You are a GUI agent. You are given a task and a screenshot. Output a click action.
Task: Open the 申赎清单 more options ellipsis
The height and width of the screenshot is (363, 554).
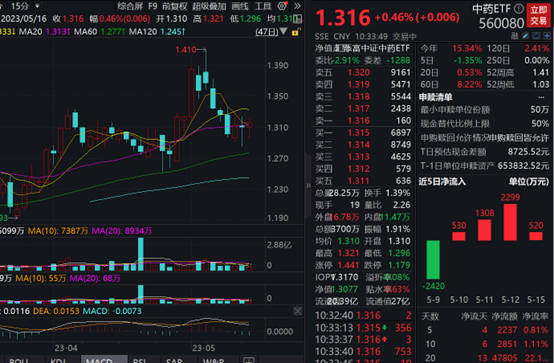tap(541, 97)
